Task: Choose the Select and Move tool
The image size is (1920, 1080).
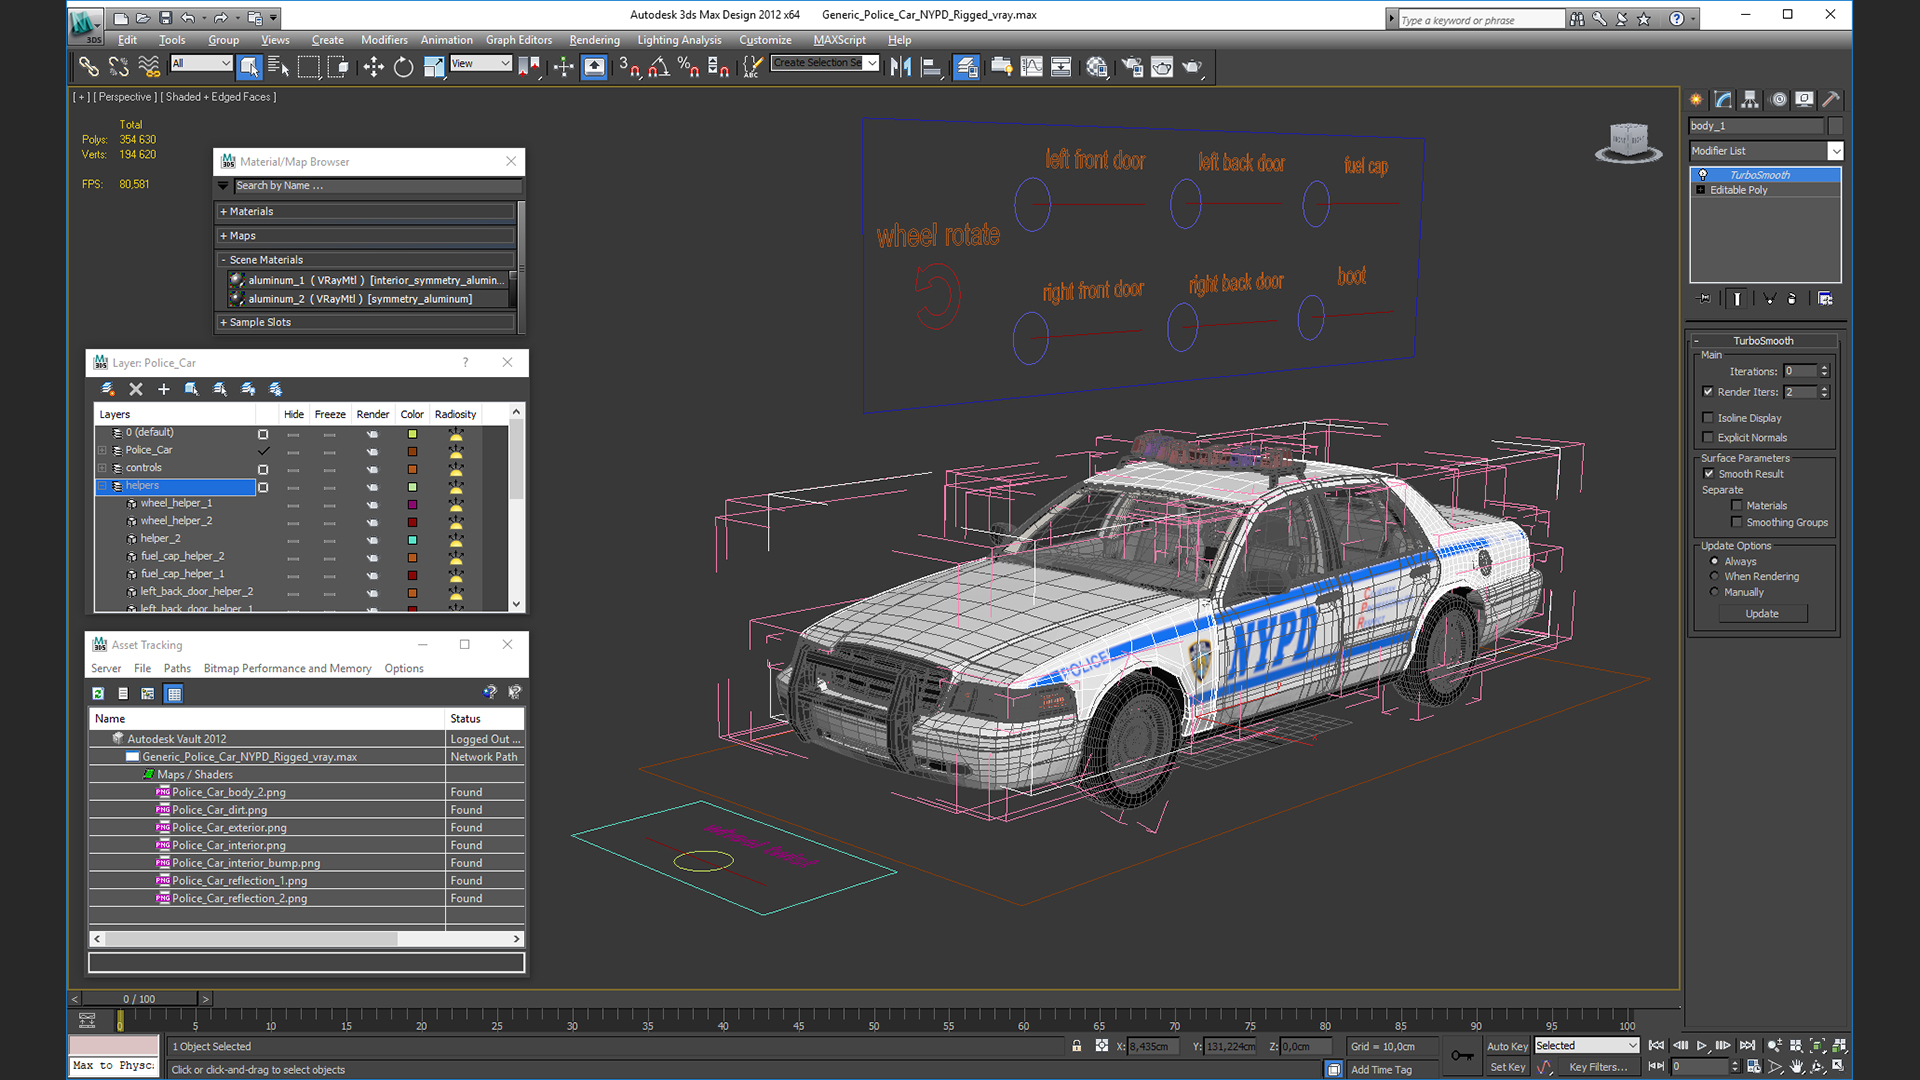Action: click(x=373, y=67)
